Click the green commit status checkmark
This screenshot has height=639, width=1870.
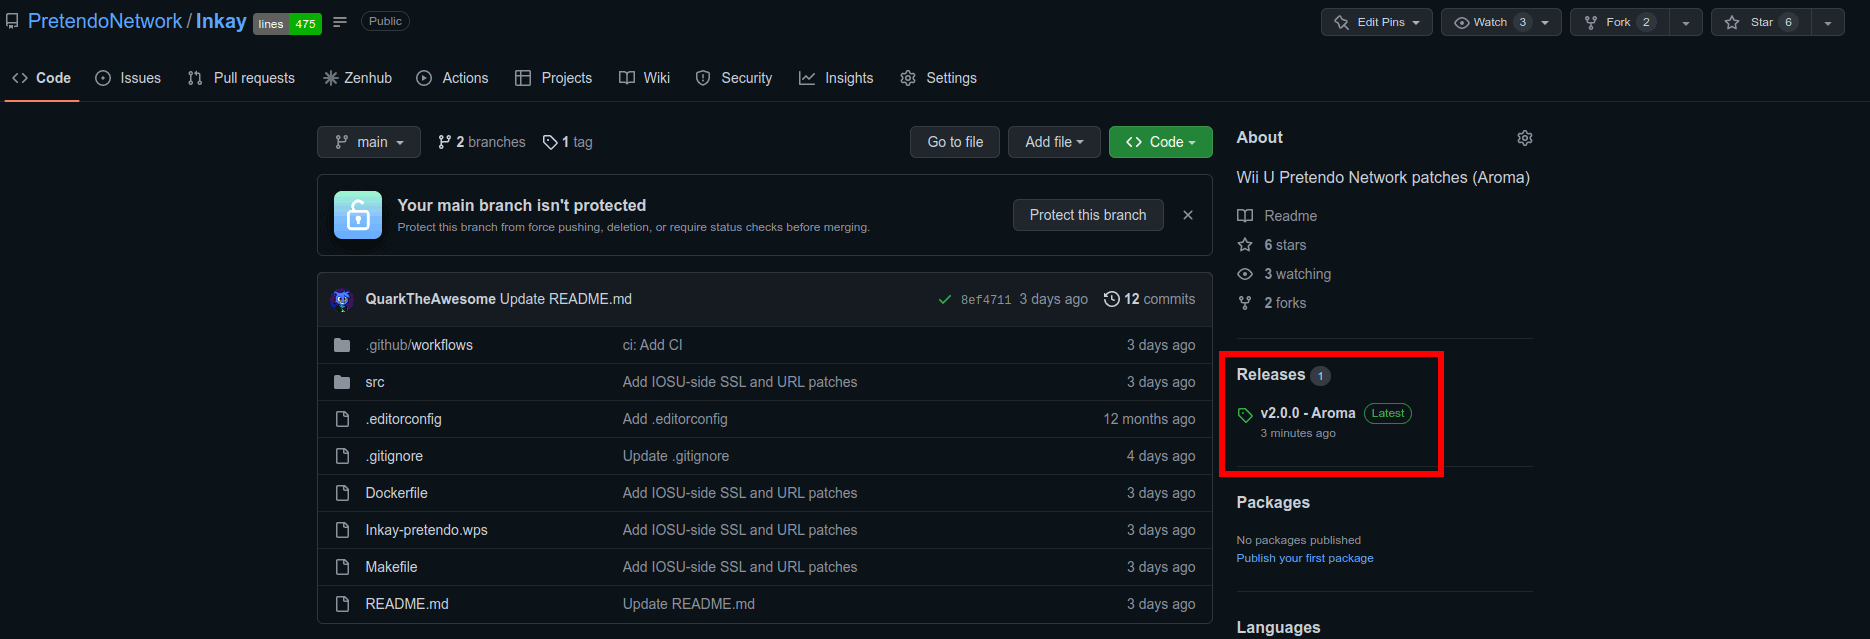click(x=944, y=299)
